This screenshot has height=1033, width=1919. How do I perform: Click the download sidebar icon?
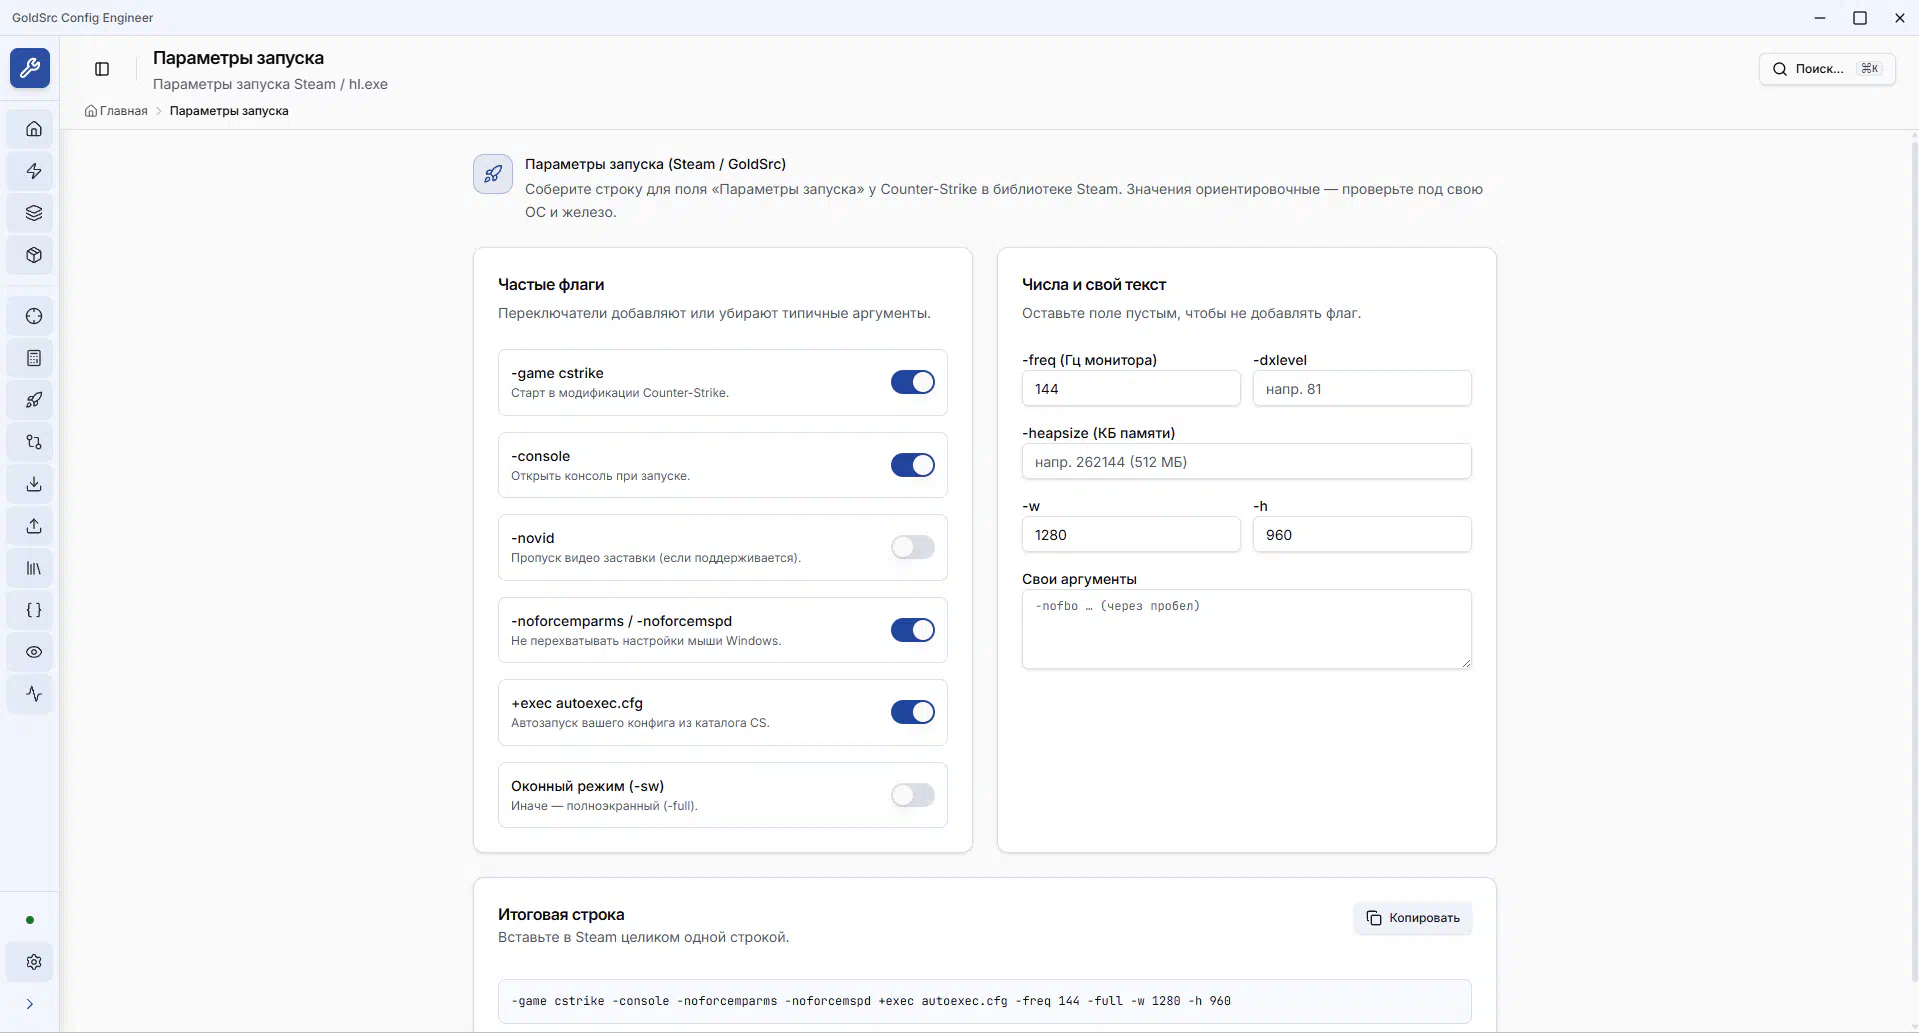(x=34, y=484)
